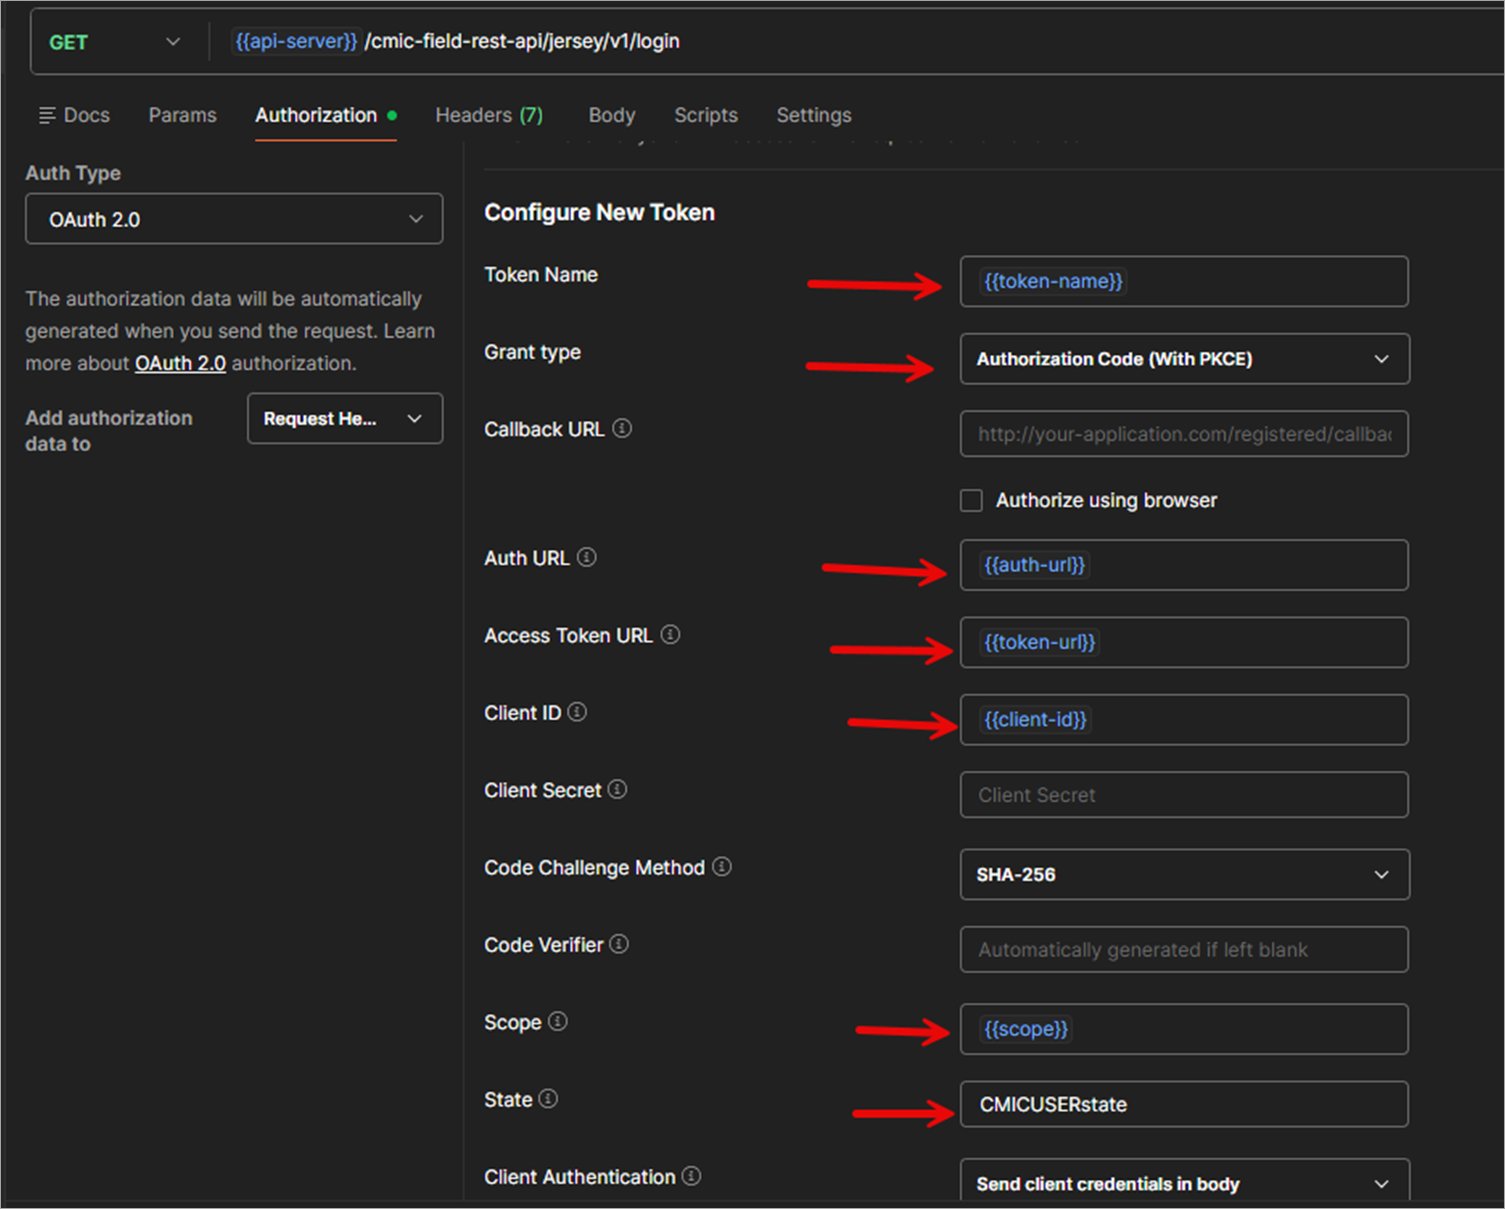Open the Grant type dropdown
Screen dimensions: 1505x1209
click(x=1183, y=359)
